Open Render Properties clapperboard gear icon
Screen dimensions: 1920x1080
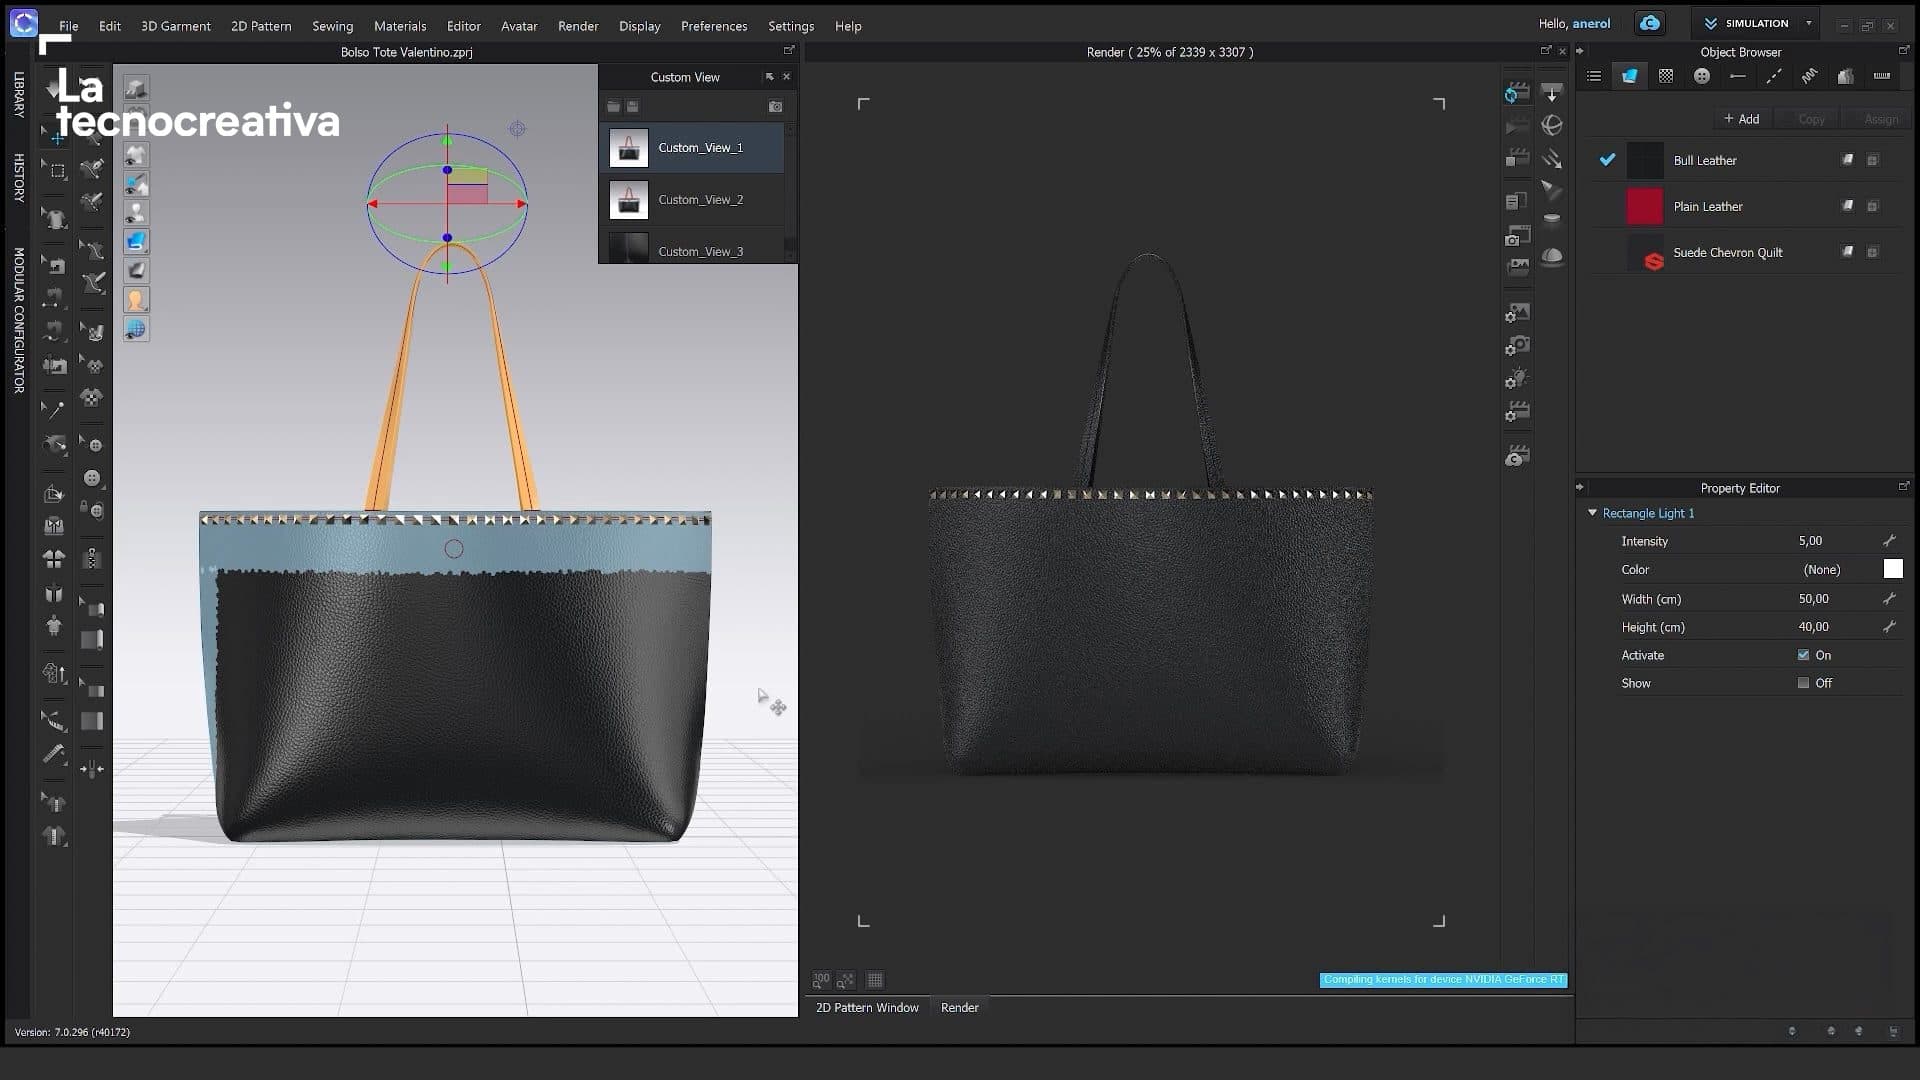tap(1517, 412)
